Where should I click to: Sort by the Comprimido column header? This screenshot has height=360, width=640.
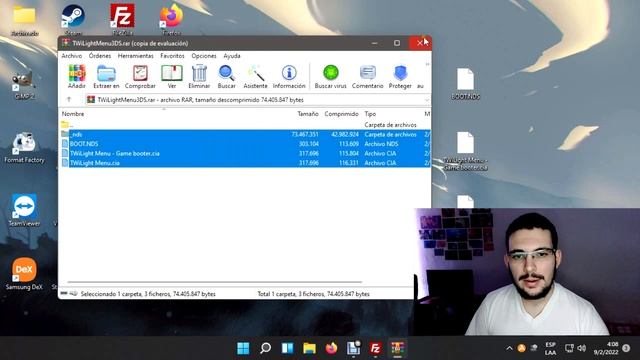tap(342, 114)
